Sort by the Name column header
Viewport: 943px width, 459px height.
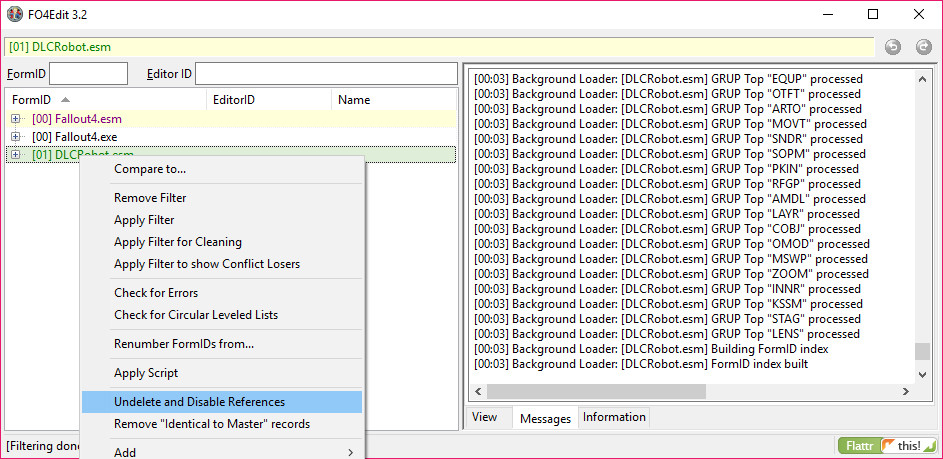(394, 100)
